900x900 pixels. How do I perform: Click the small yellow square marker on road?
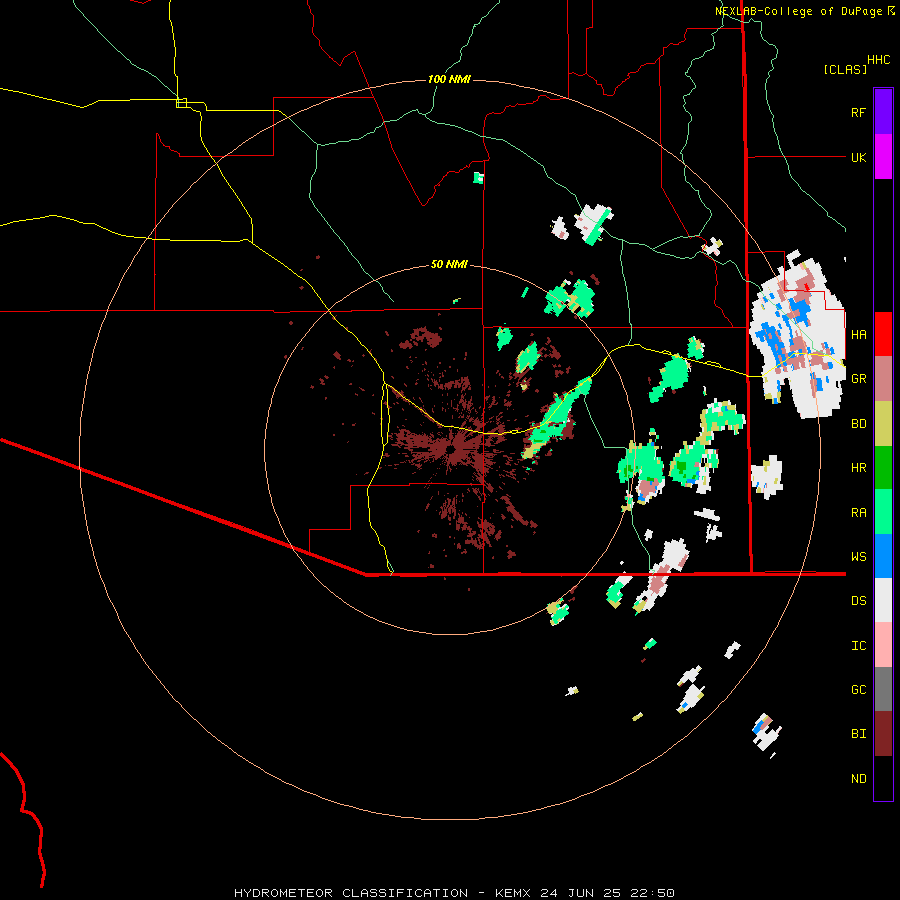(181, 103)
